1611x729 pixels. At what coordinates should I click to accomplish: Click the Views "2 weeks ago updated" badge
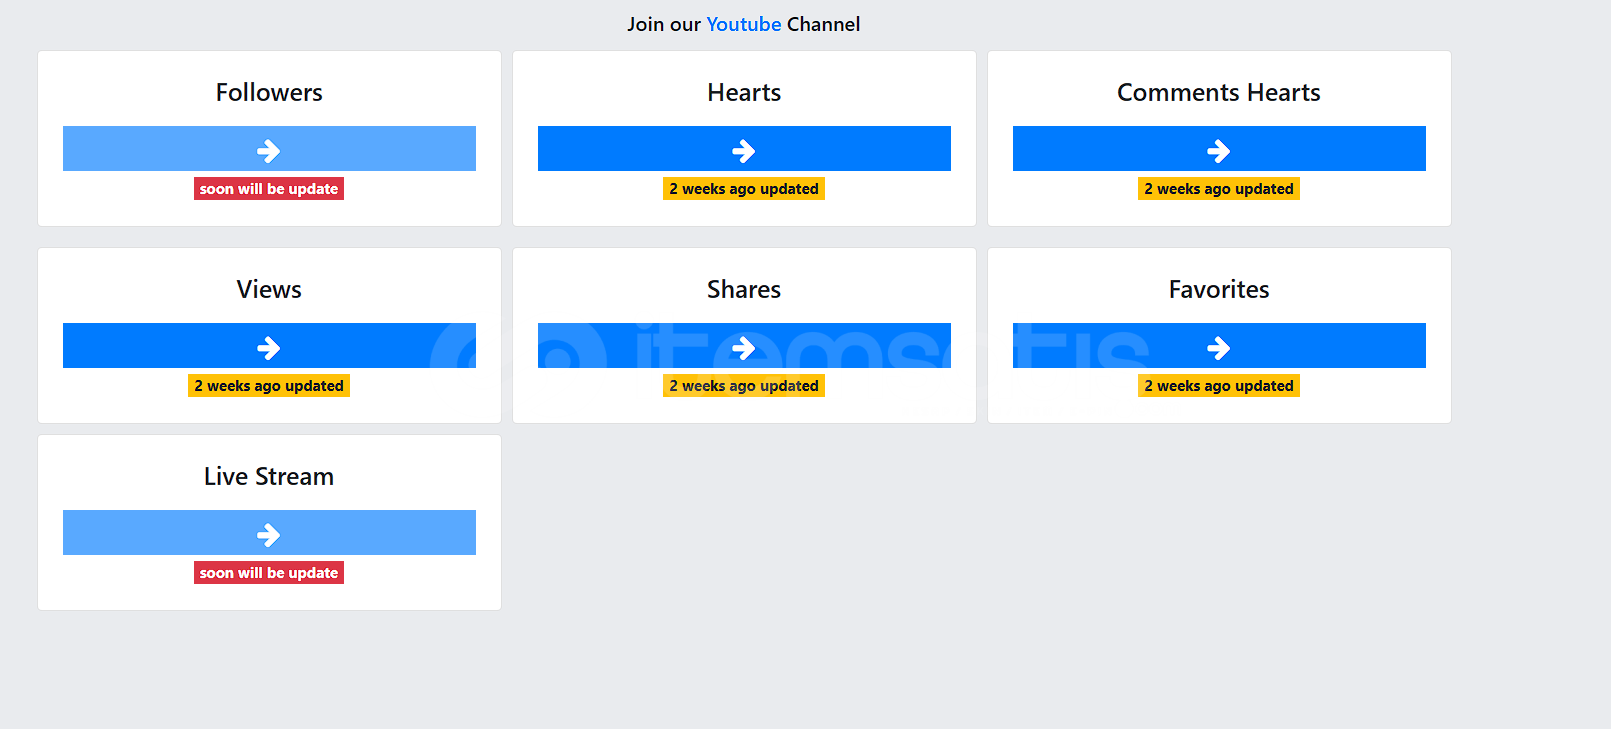pos(268,386)
